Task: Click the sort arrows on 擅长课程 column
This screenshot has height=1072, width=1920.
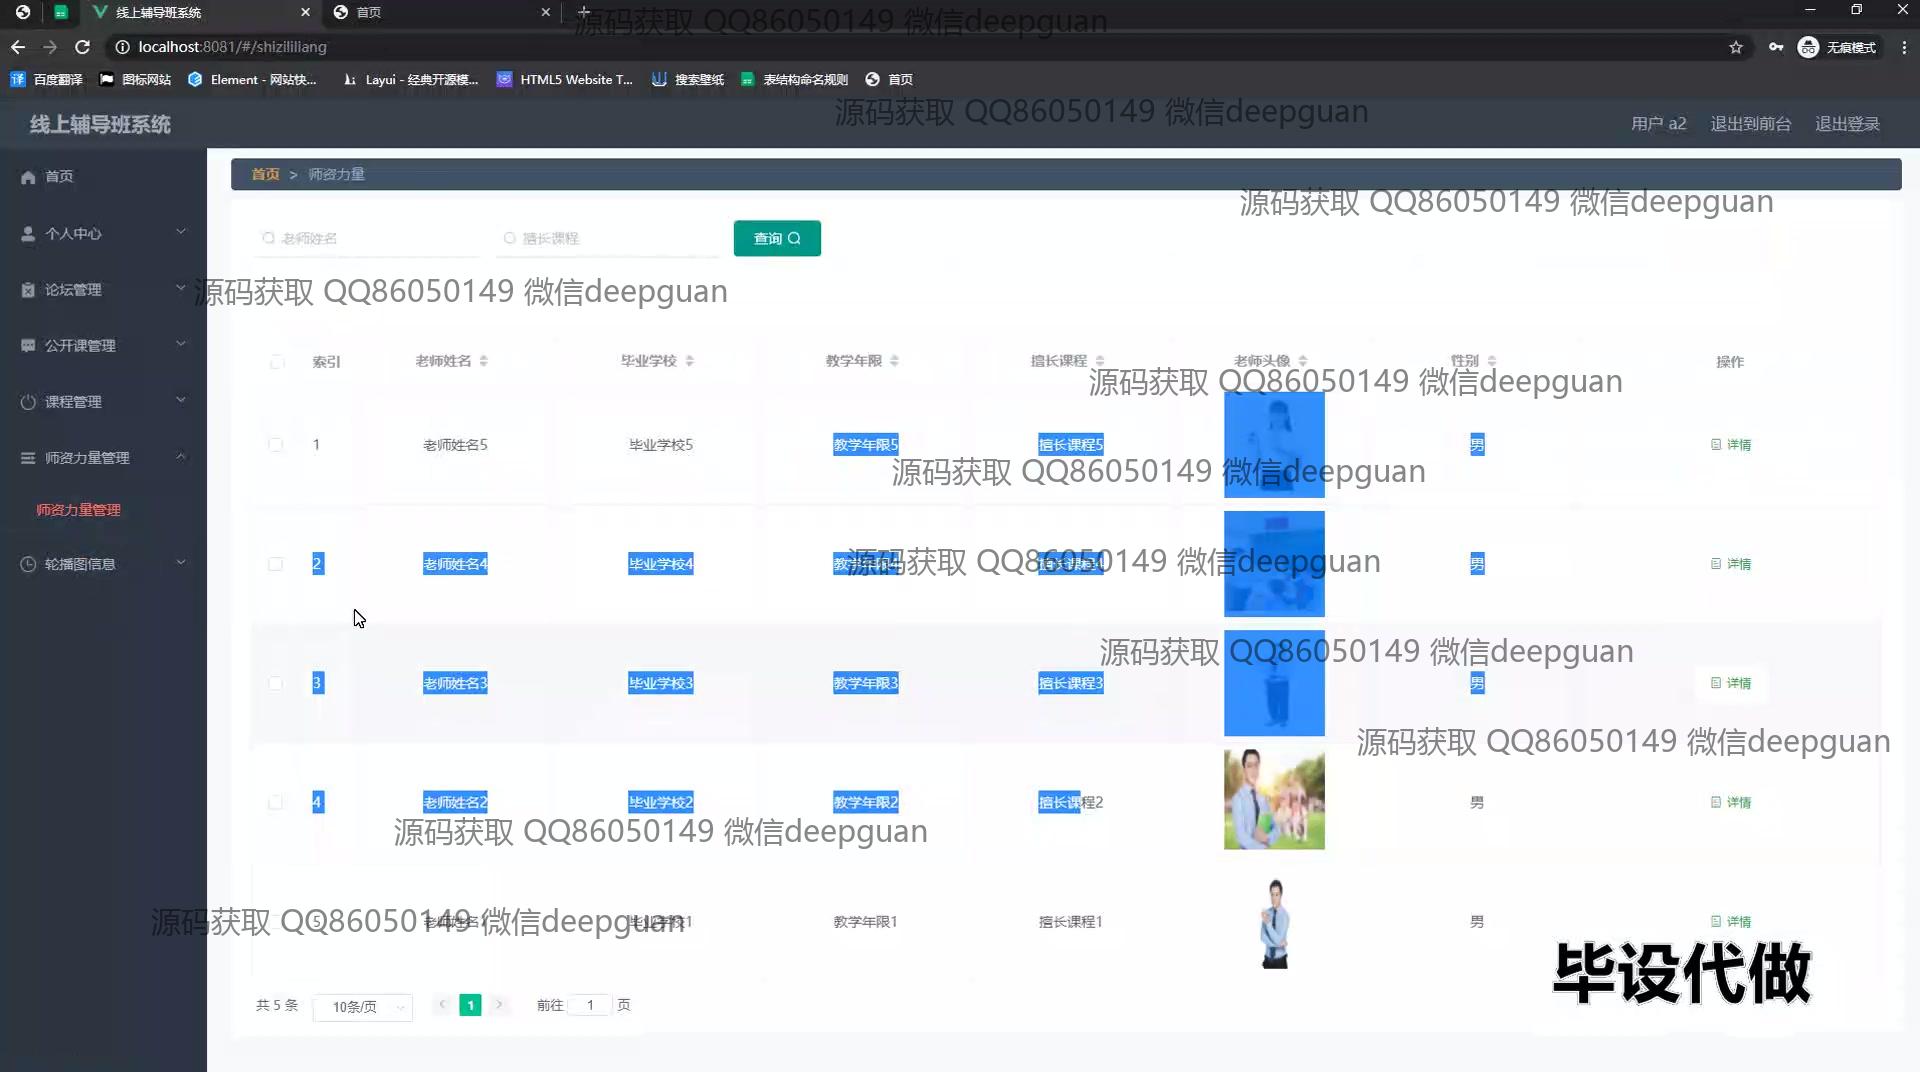Action: pos(1100,361)
